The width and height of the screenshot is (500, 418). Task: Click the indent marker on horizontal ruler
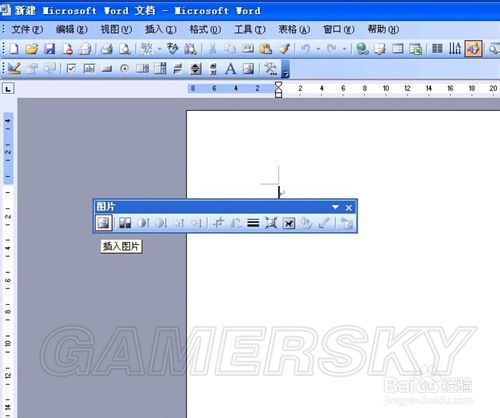click(x=278, y=89)
